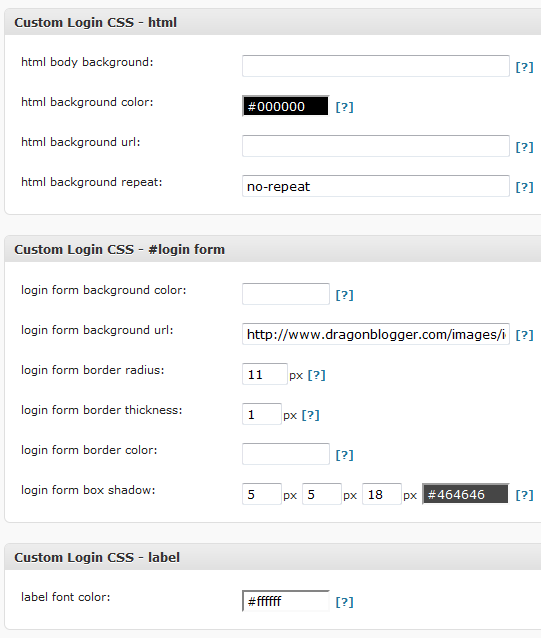The width and height of the screenshot is (541, 638).
Task: Focus the login form background url field
Action: coord(376,334)
